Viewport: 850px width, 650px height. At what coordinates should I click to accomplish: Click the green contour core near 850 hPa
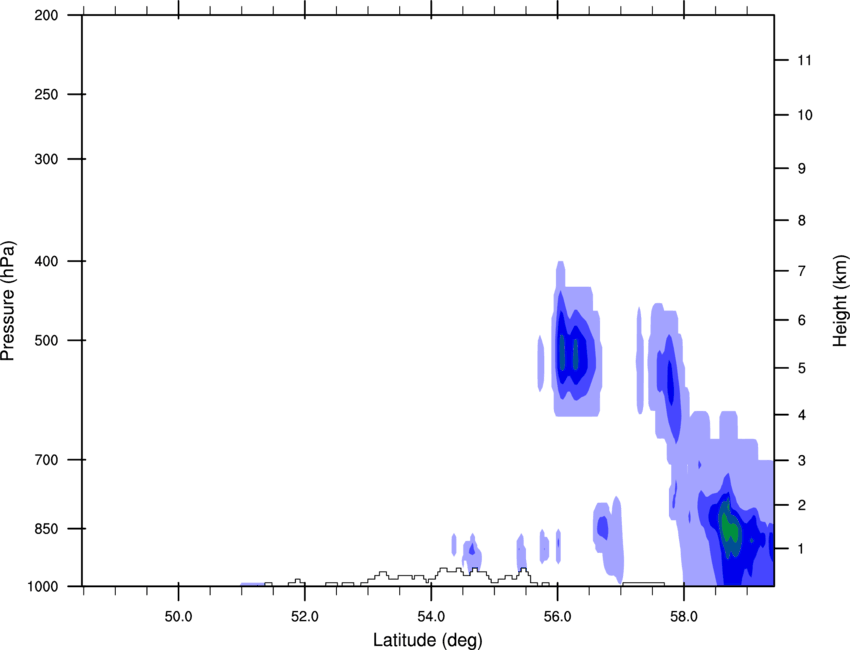pos(729,527)
